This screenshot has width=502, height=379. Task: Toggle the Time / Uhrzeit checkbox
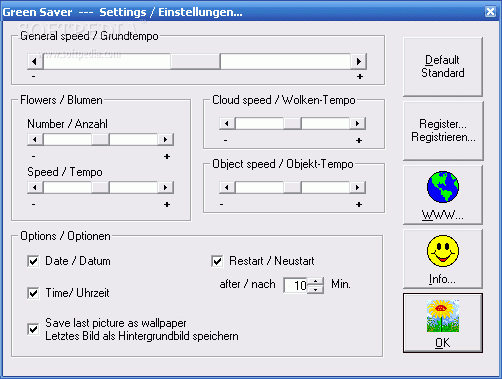click(33, 293)
